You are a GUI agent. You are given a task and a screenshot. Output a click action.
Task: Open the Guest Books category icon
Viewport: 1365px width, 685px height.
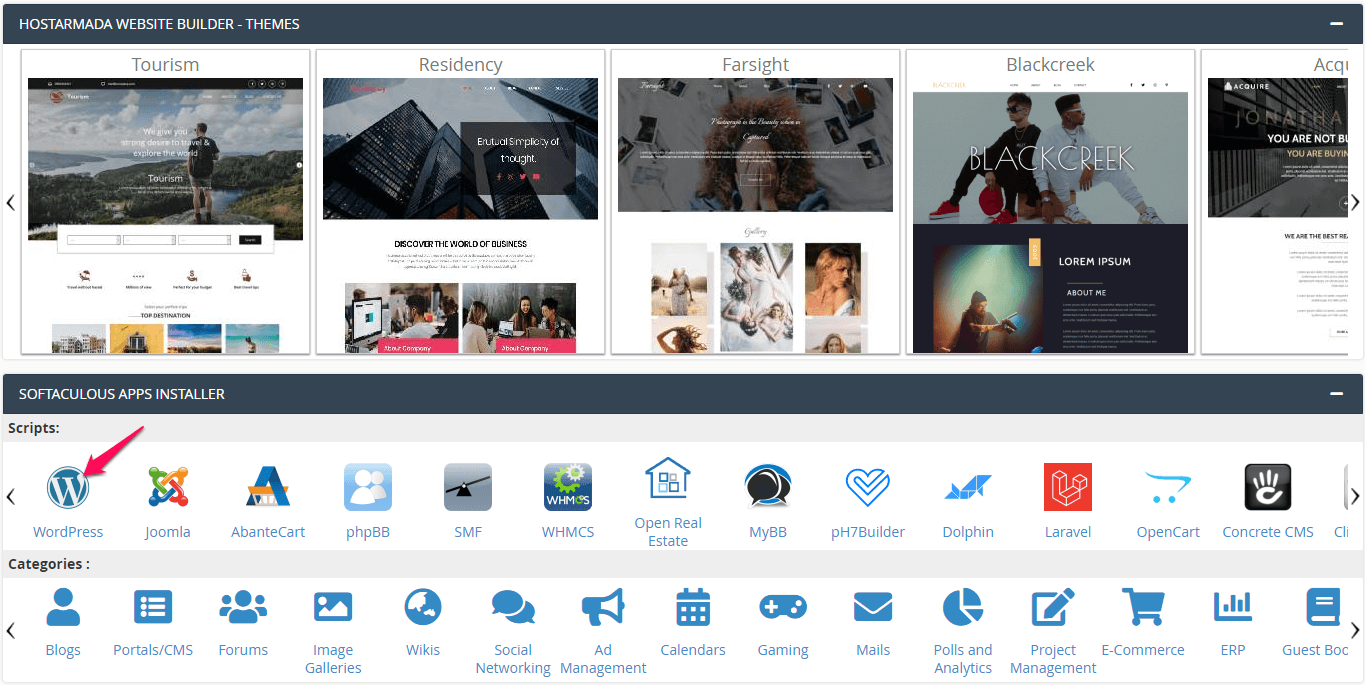pos(1323,607)
